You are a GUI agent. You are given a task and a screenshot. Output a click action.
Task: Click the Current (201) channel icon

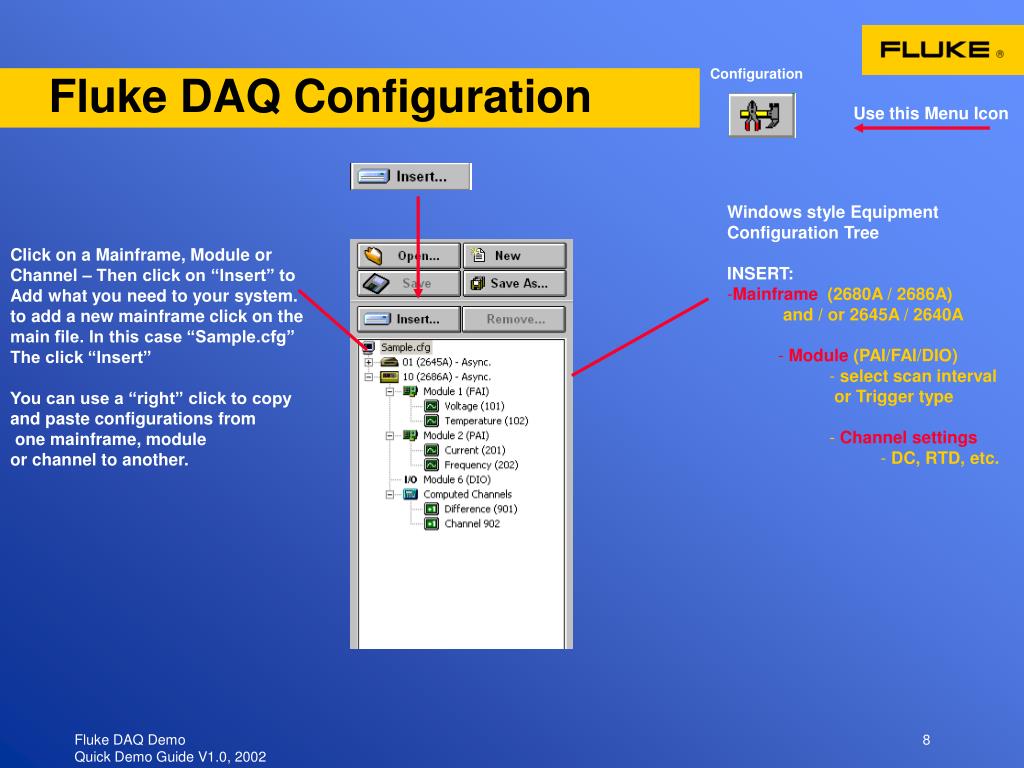coord(432,451)
